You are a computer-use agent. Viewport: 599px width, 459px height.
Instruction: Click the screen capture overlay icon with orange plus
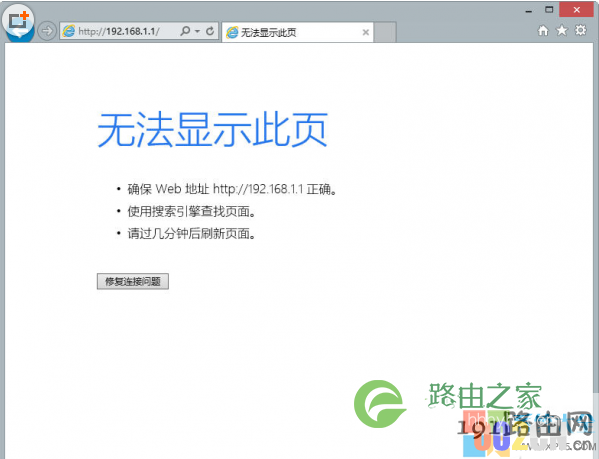click(18, 20)
